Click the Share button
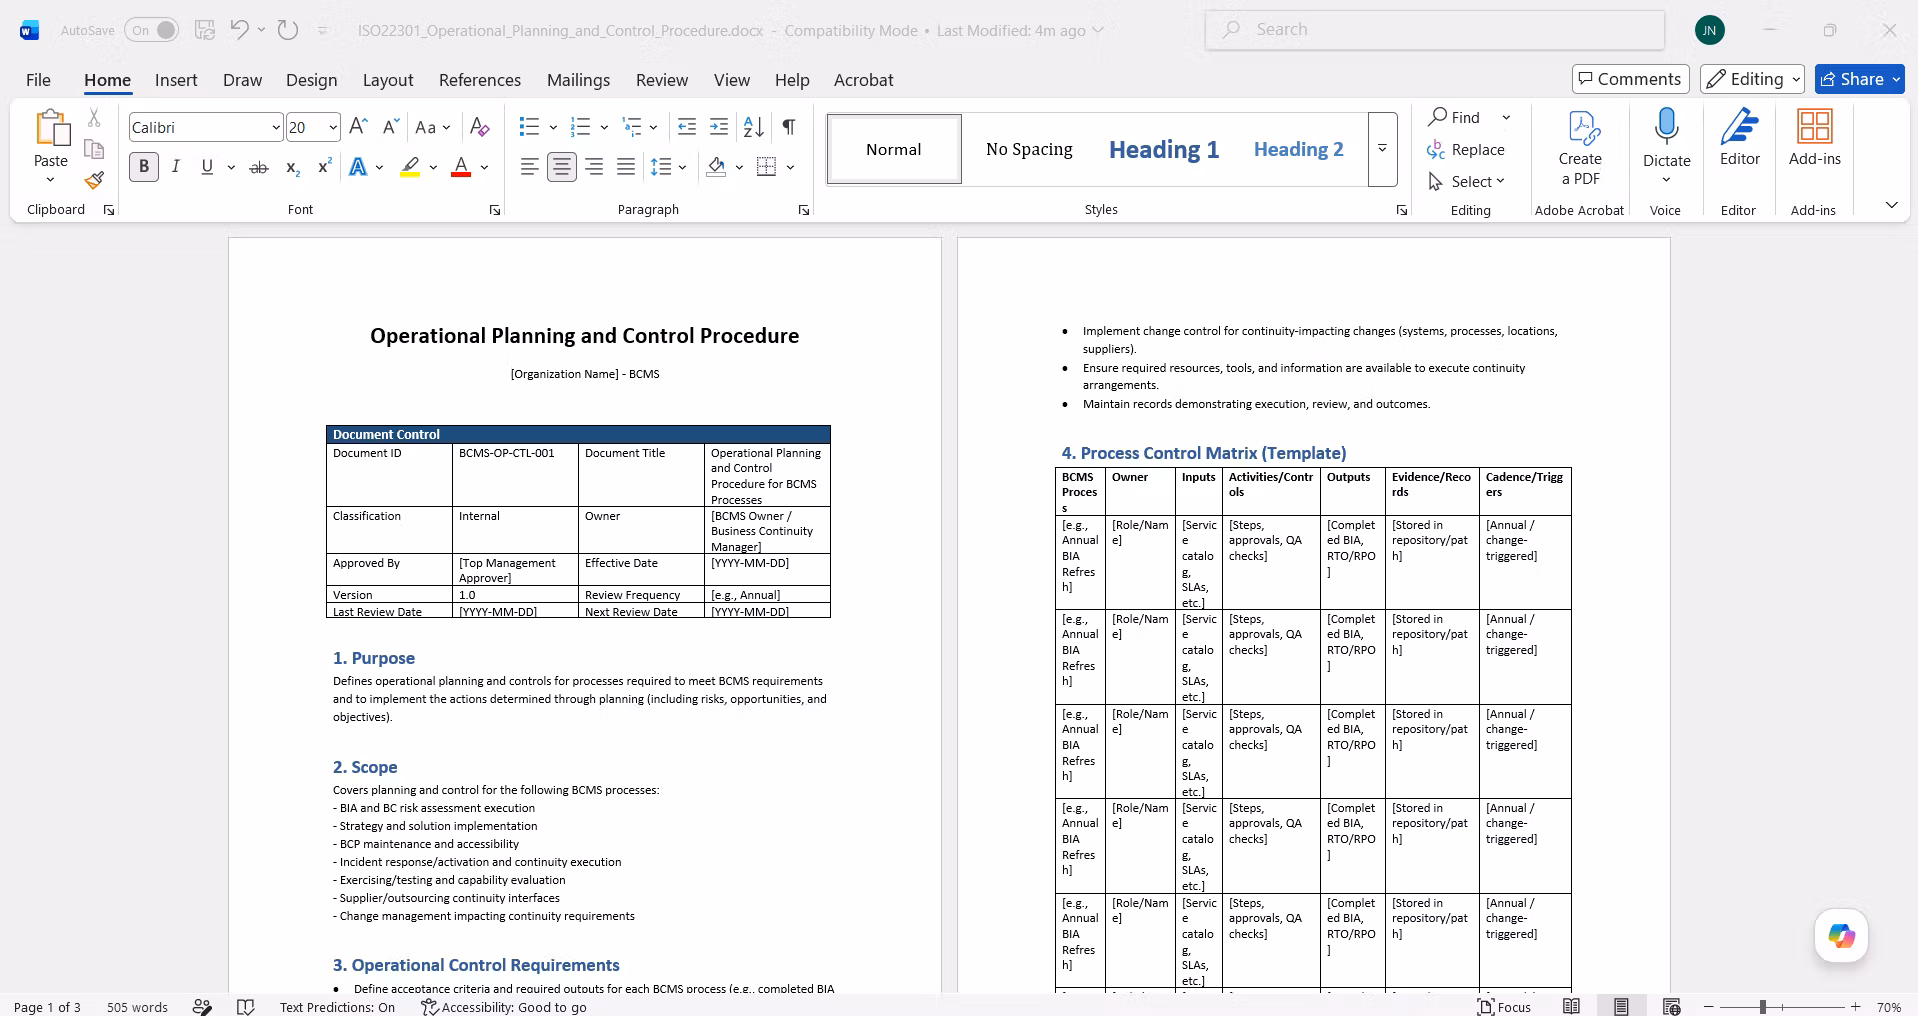This screenshot has width=1918, height=1016. pyautogui.click(x=1859, y=79)
